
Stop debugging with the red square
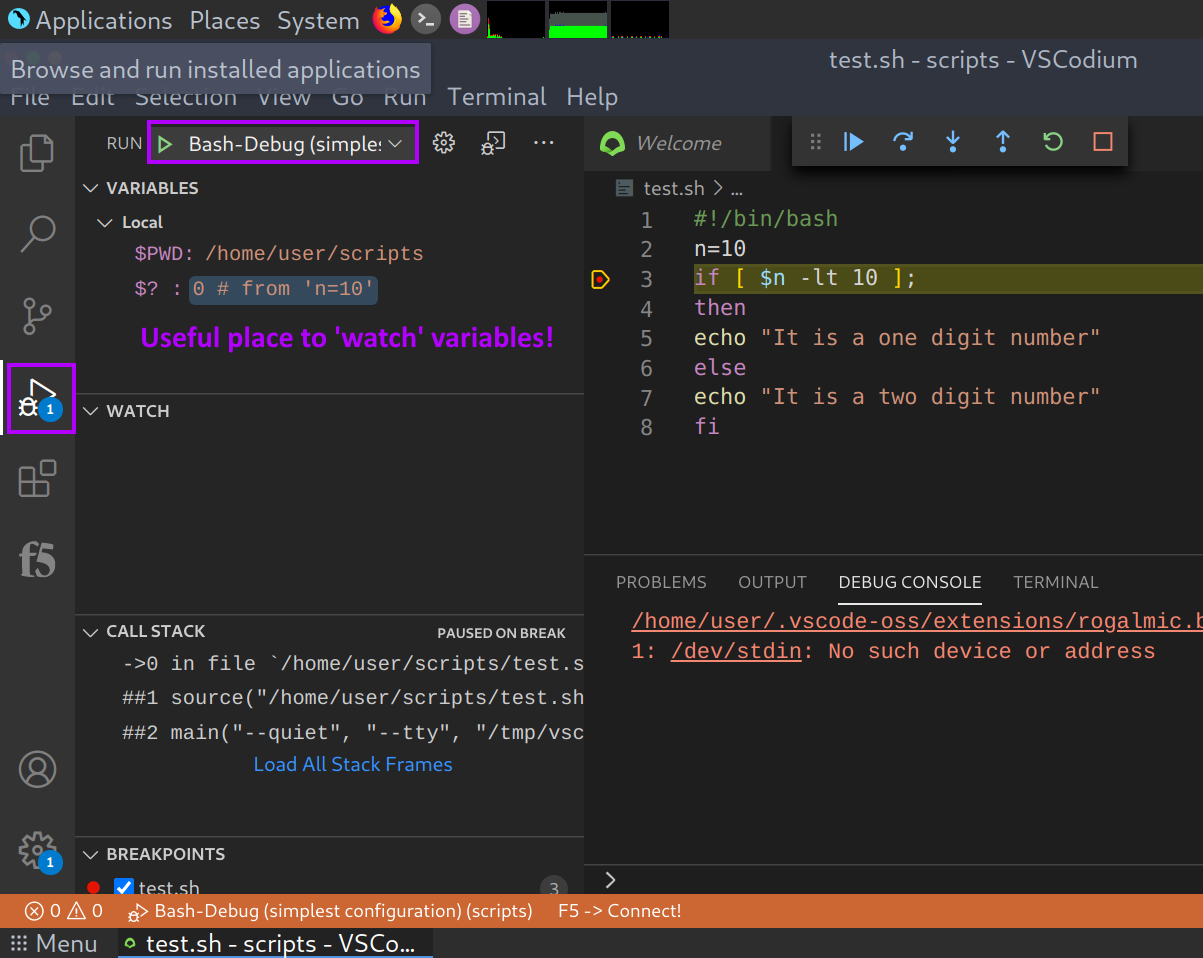point(1102,142)
